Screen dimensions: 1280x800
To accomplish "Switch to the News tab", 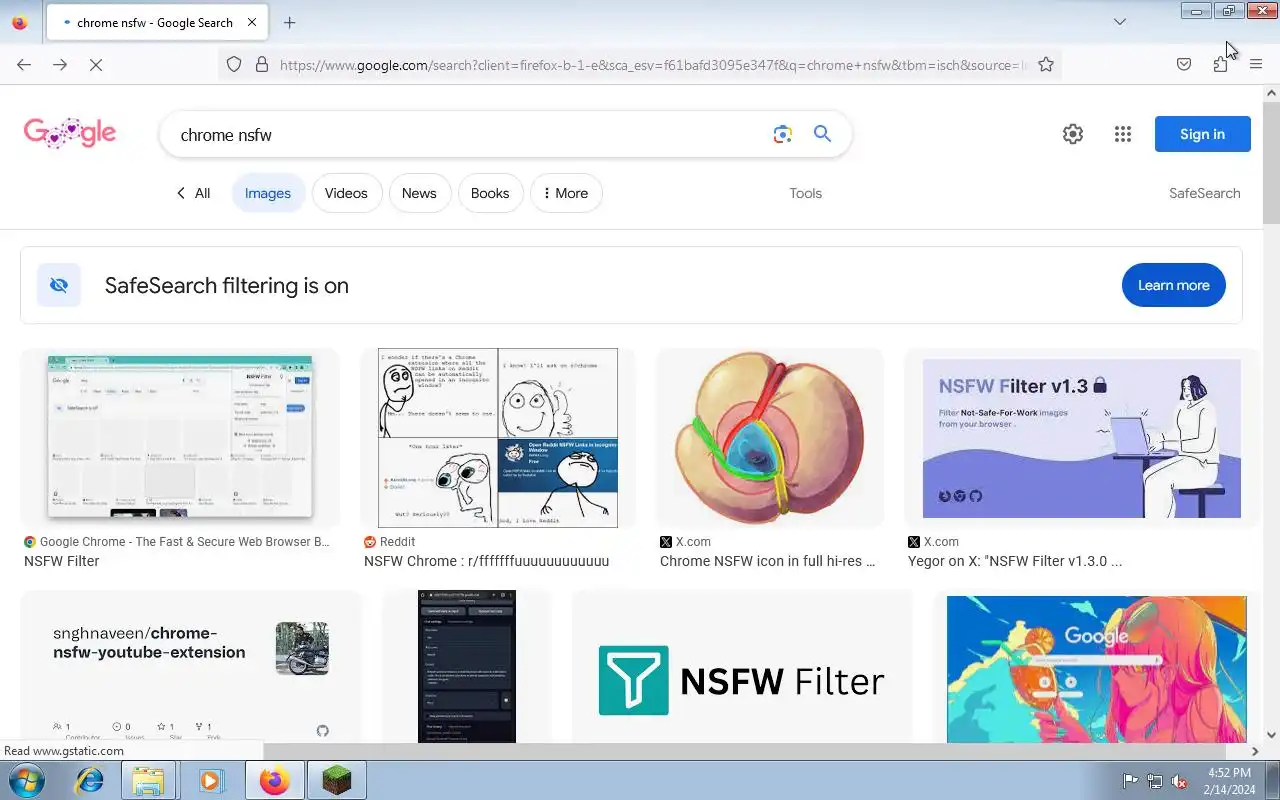I will tap(419, 193).
